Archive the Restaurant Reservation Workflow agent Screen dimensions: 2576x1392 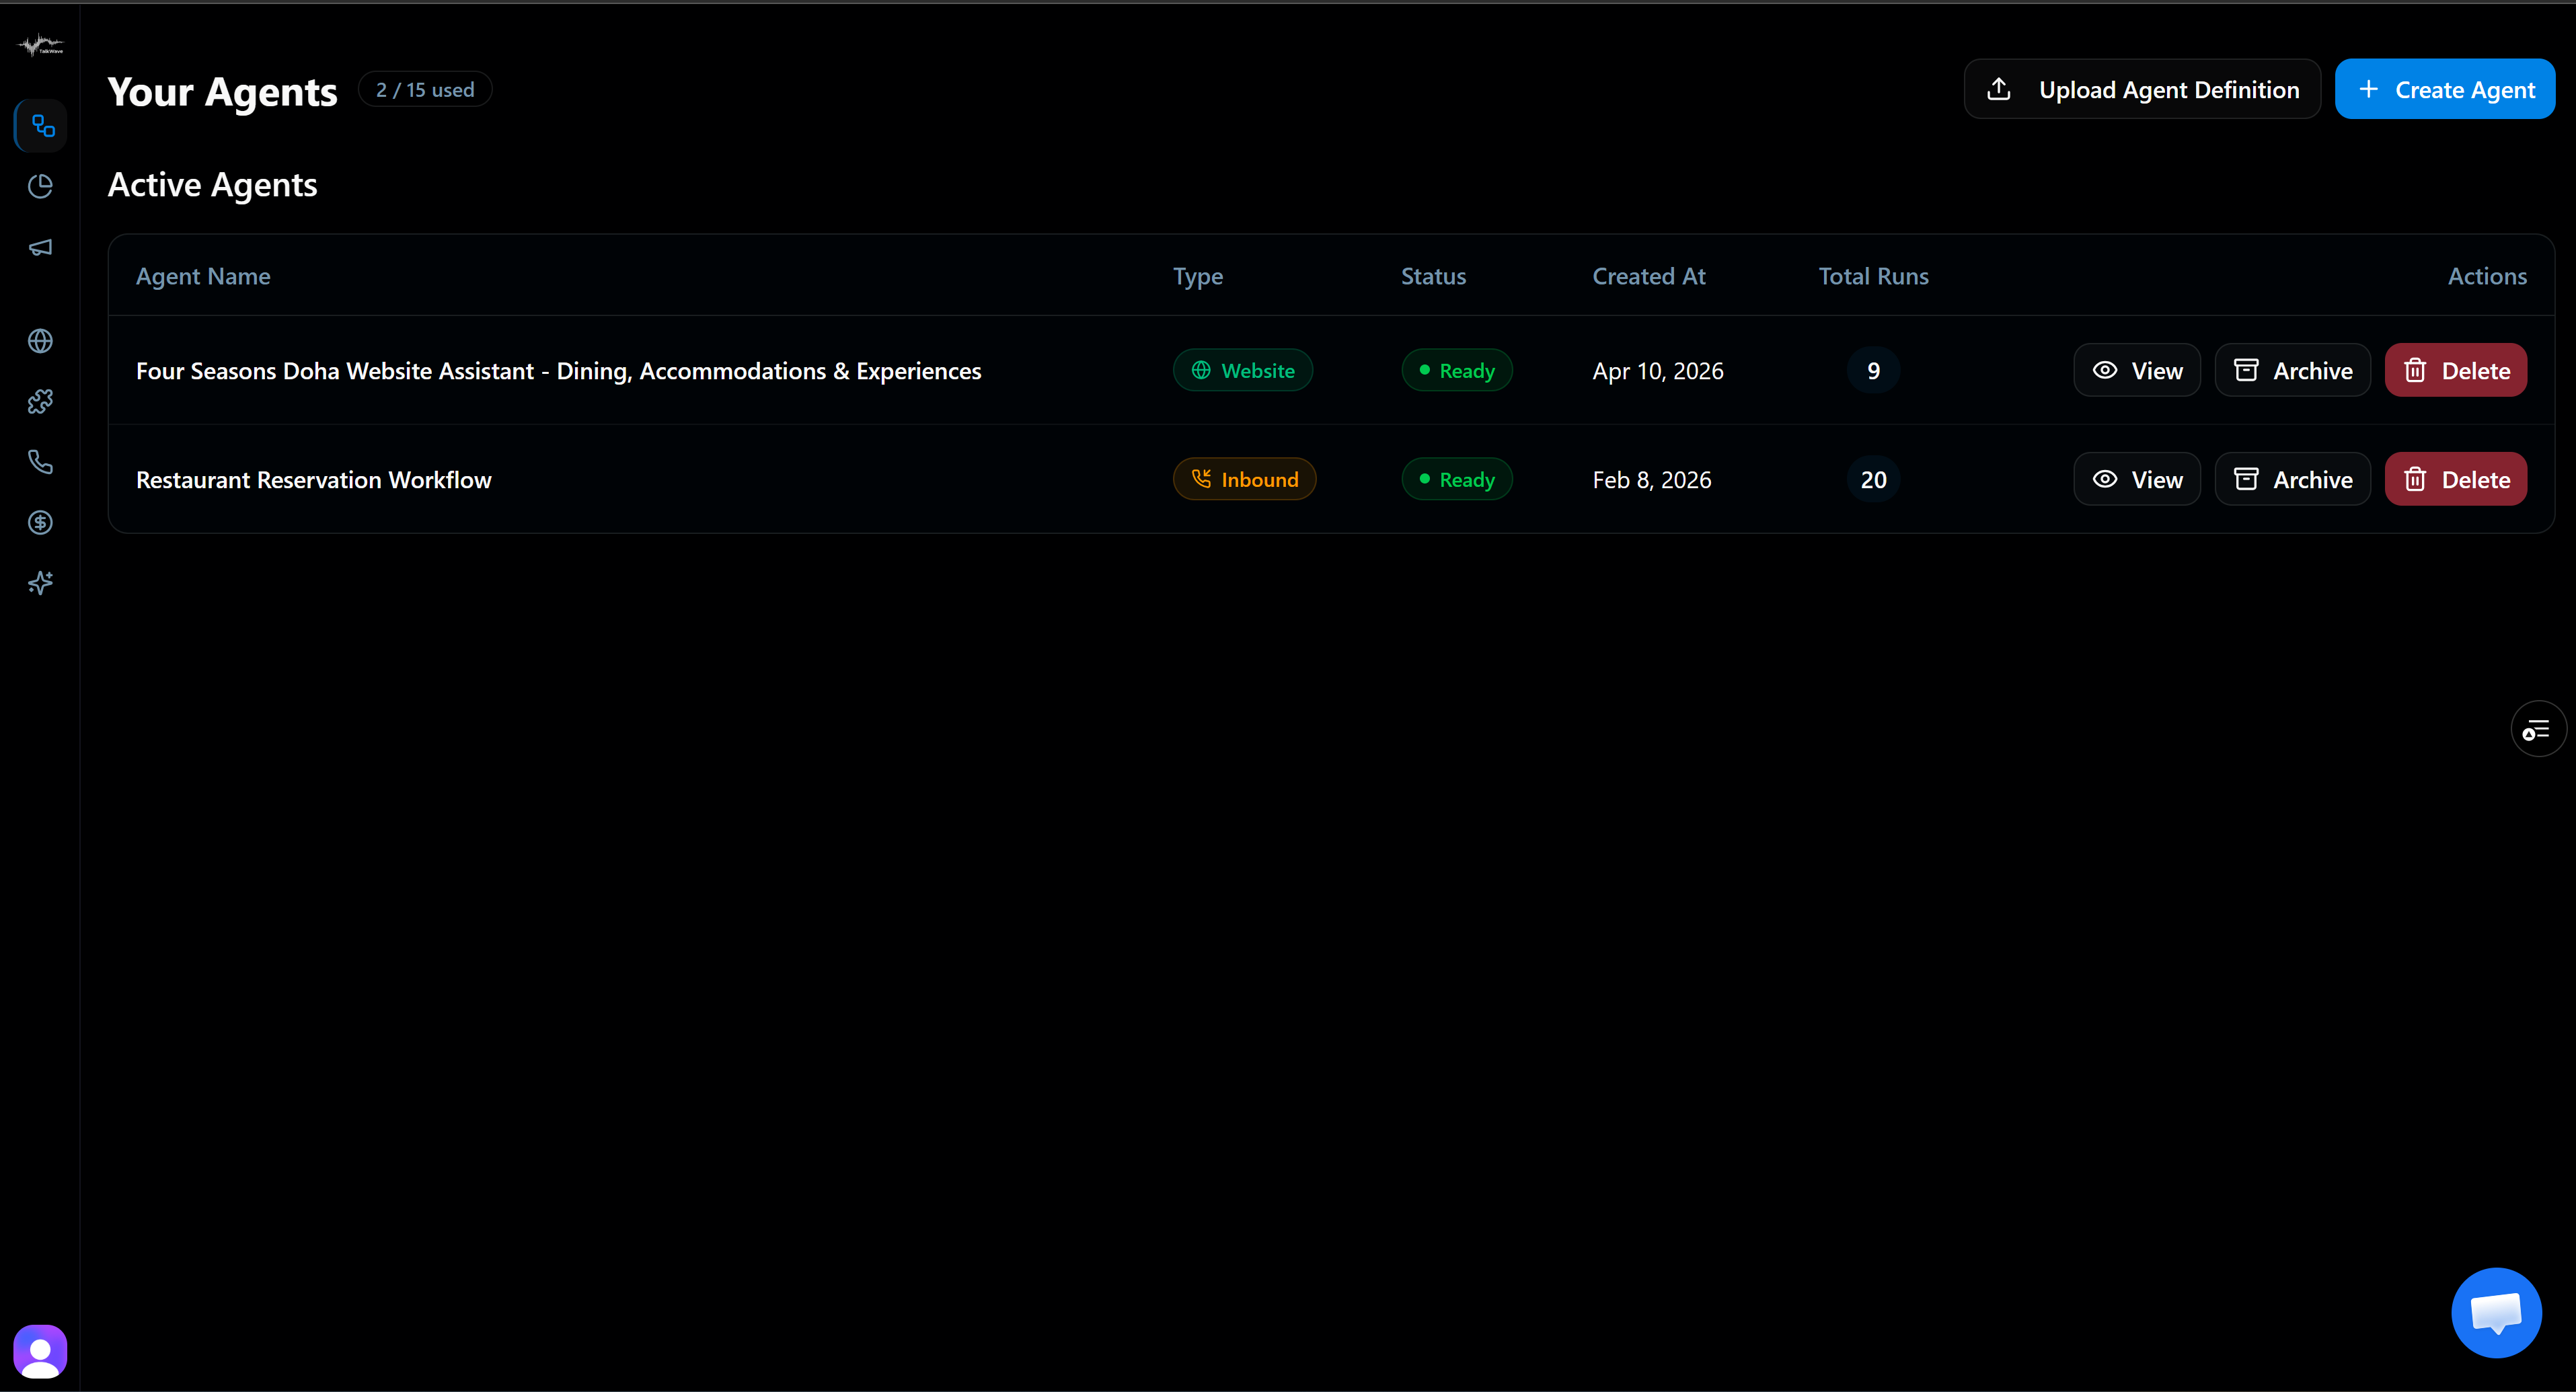(x=2292, y=480)
